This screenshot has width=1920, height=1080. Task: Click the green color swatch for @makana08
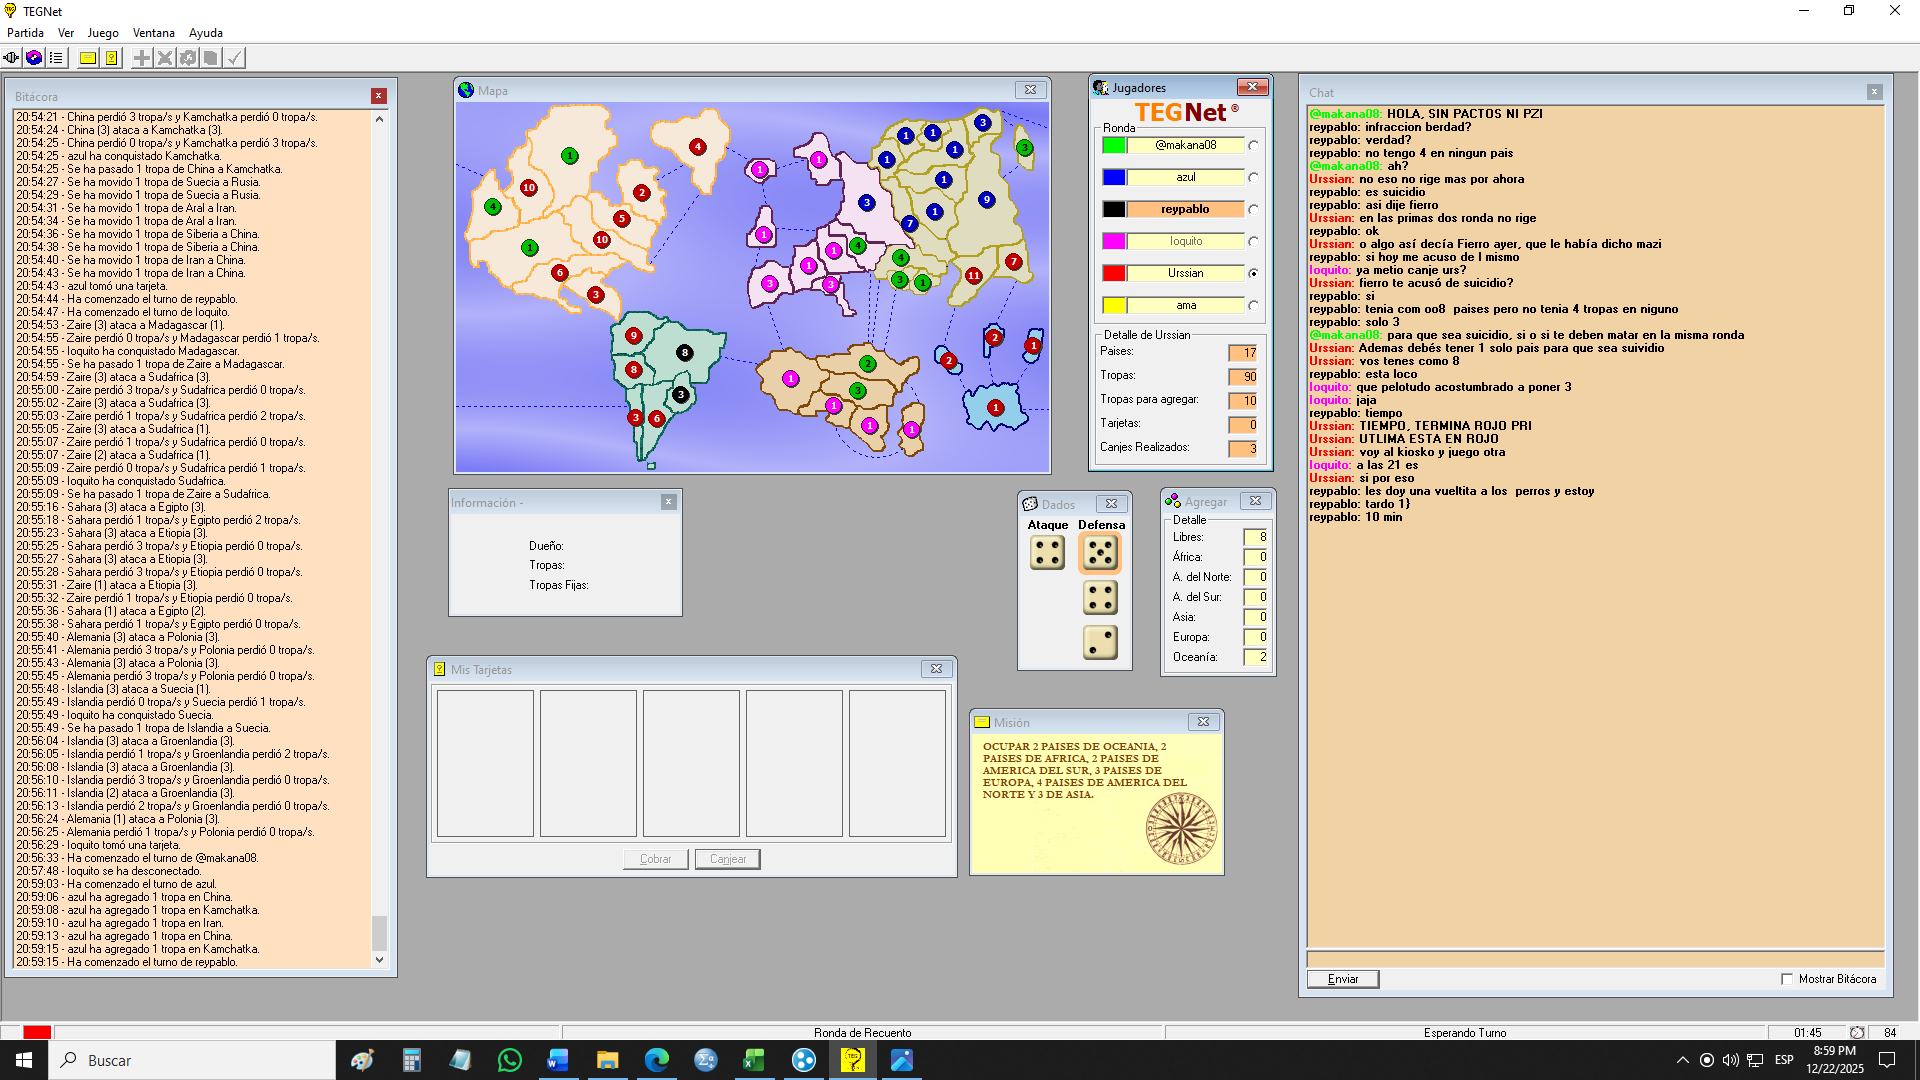pos(1114,145)
